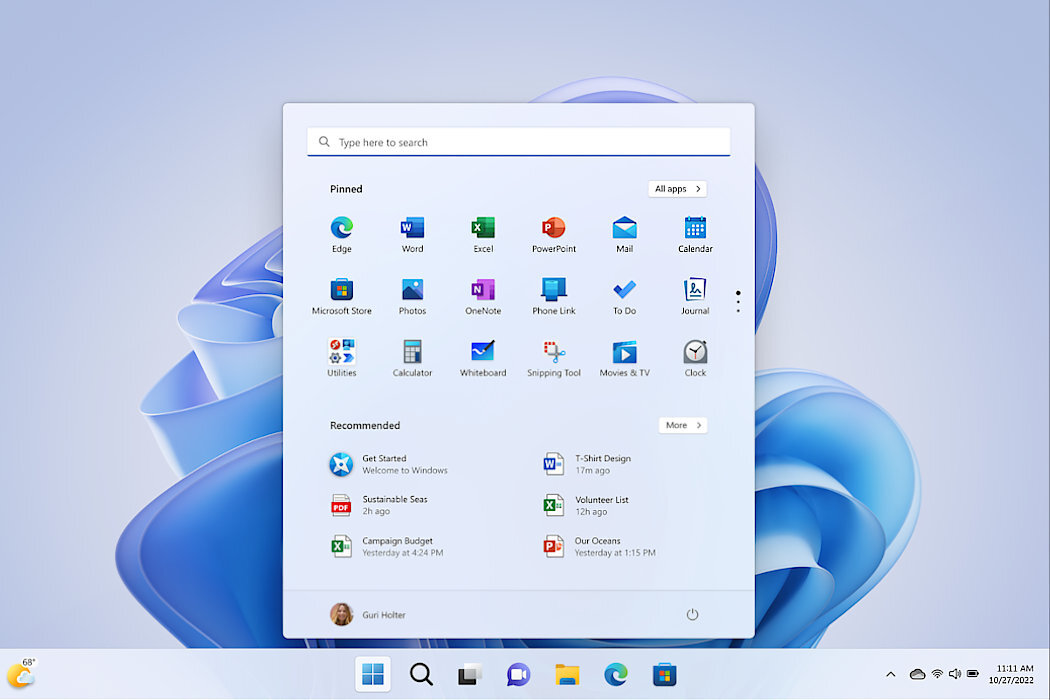Click the Type here to search field
Viewport: 1050px width, 700px height.
click(x=518, y=142)
